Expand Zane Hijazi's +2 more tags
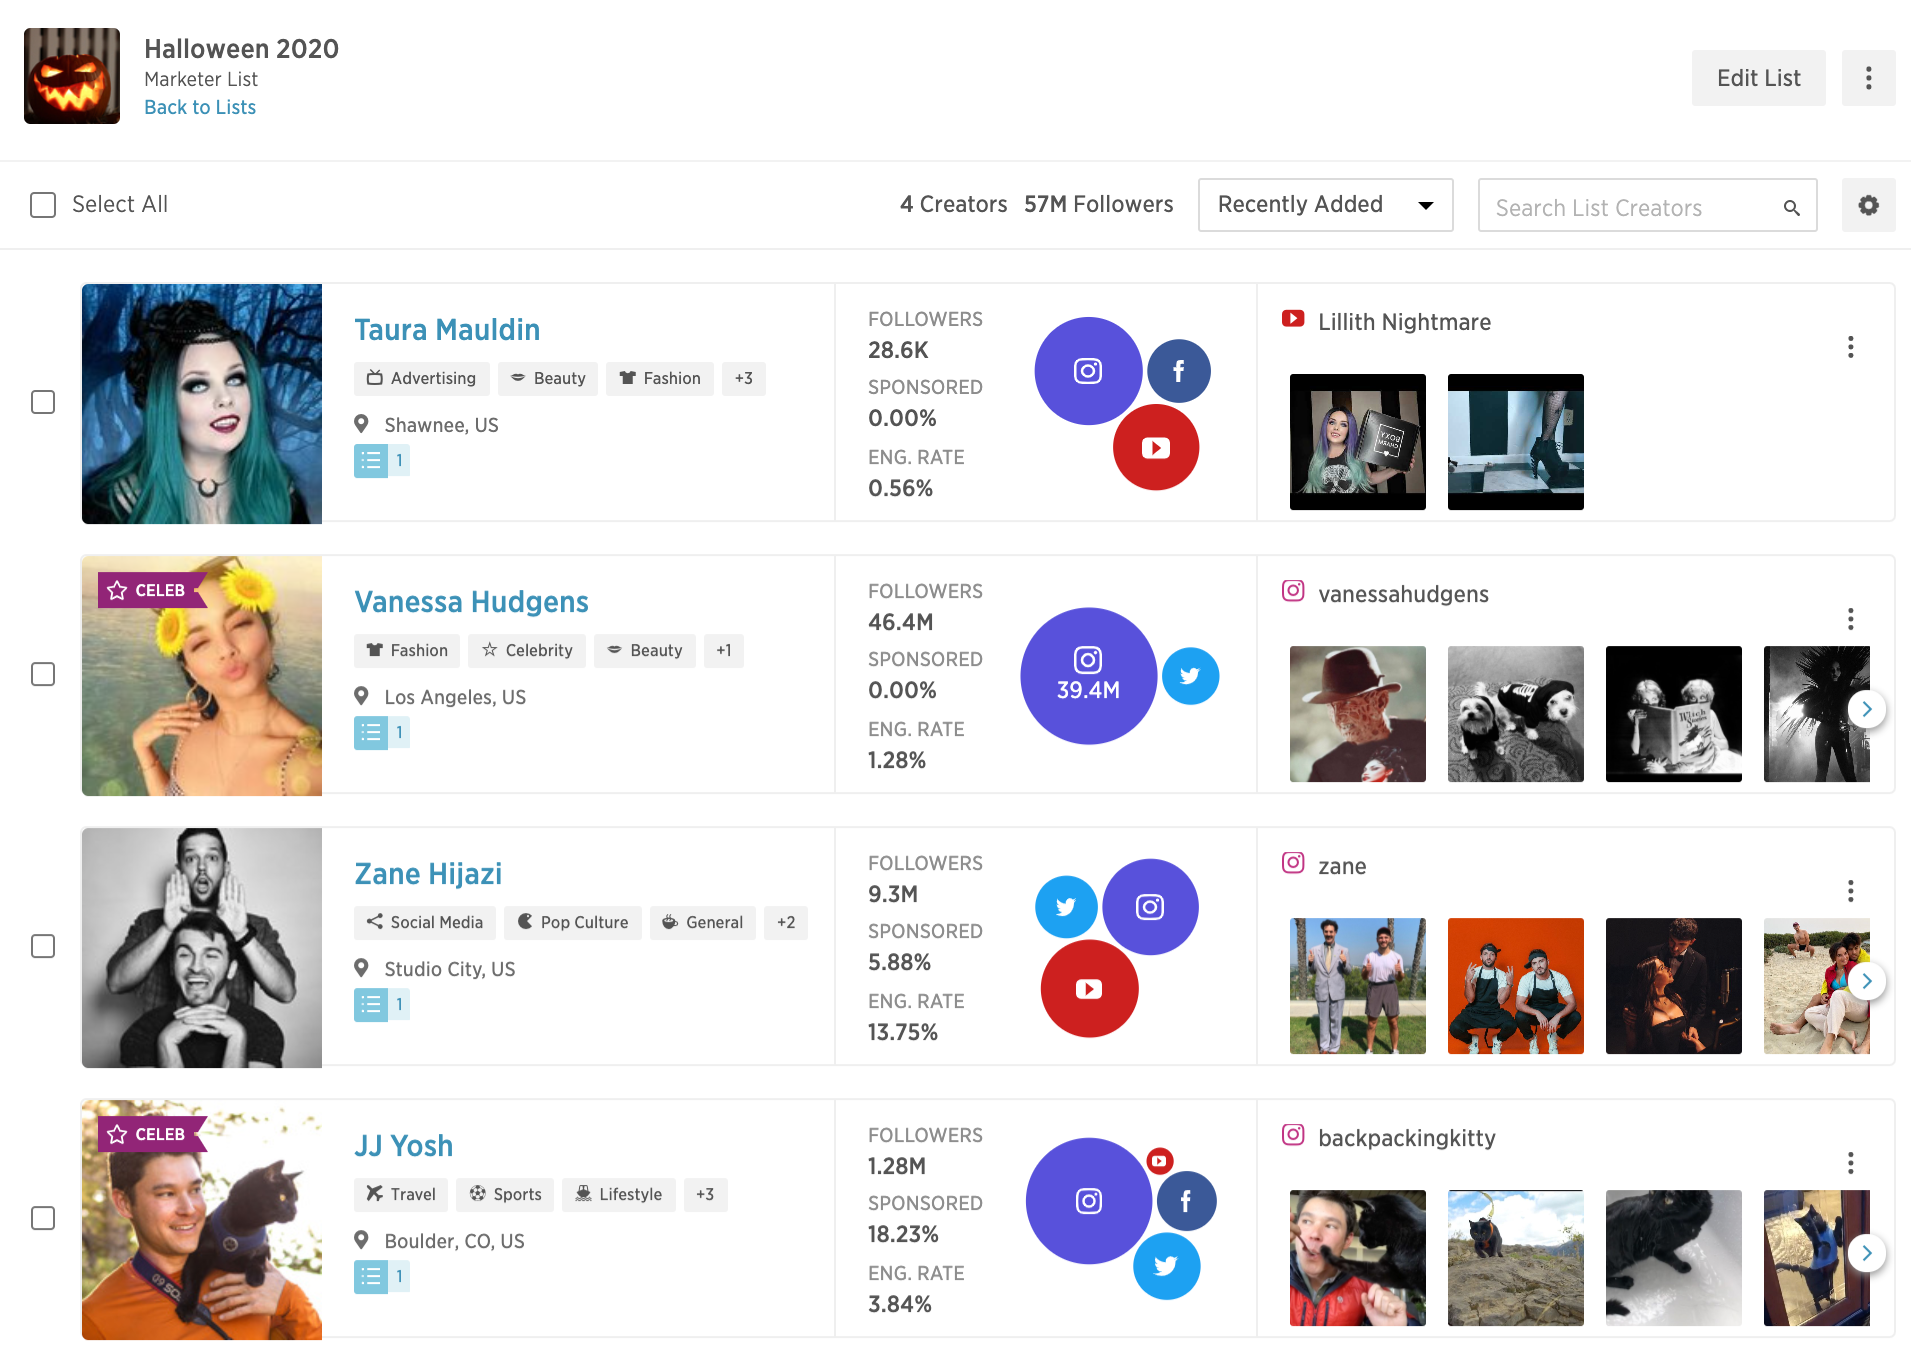The width and height of the screenshot is (1911, 1358). click(786, 922)
